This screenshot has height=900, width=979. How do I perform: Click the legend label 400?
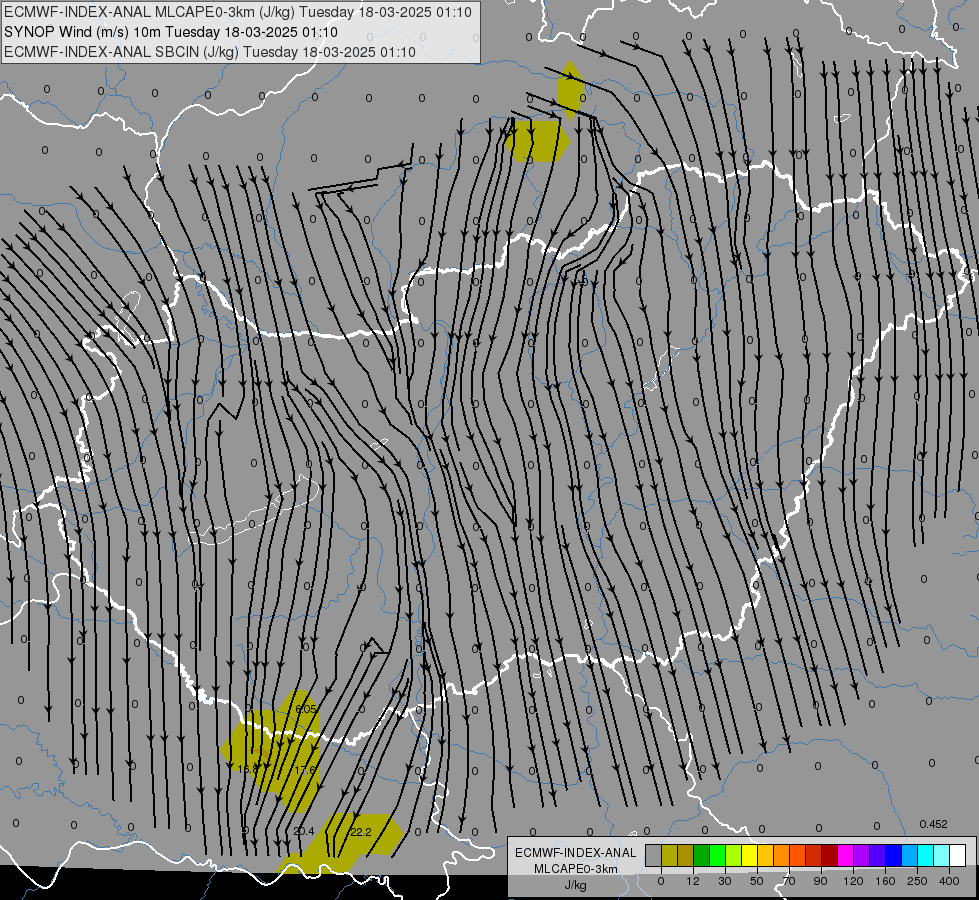pyautogui.click(x=949, y=881)
